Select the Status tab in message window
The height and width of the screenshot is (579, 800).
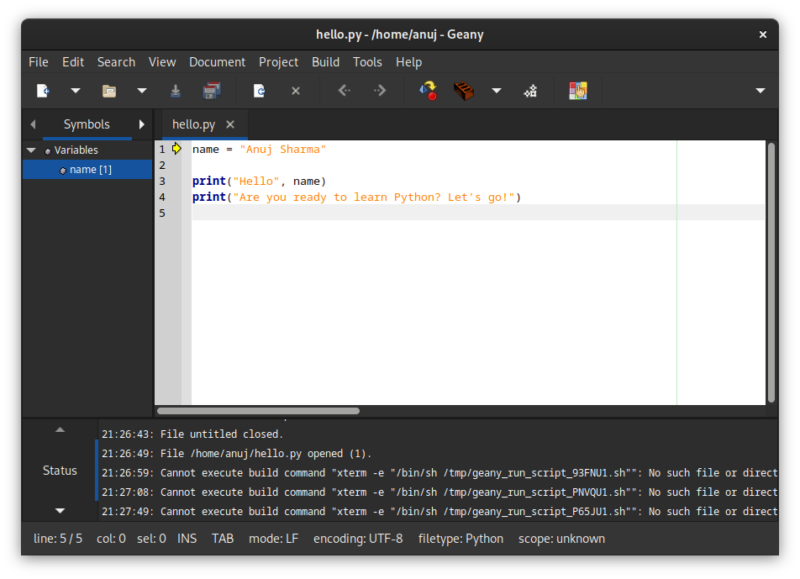[59, 470]
